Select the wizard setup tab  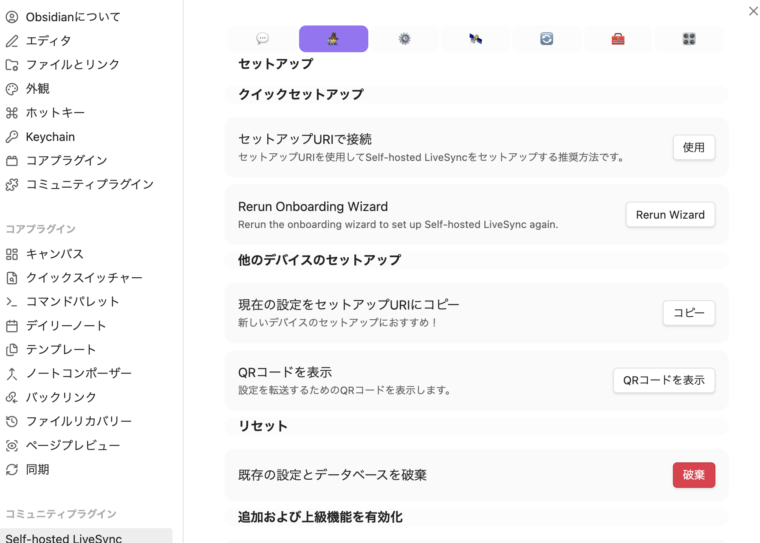click(333, 39)
